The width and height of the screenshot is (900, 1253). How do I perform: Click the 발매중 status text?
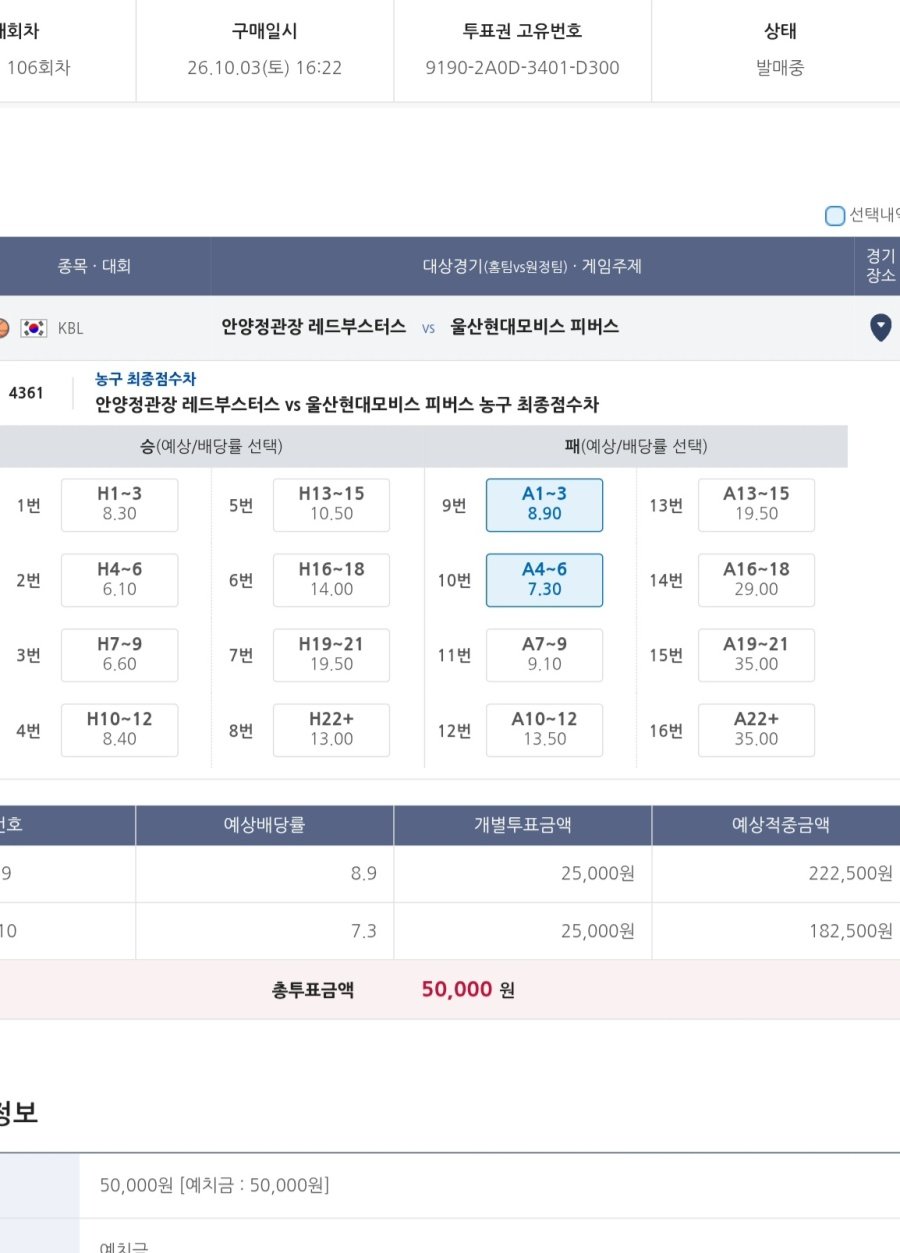click(780, 68)
